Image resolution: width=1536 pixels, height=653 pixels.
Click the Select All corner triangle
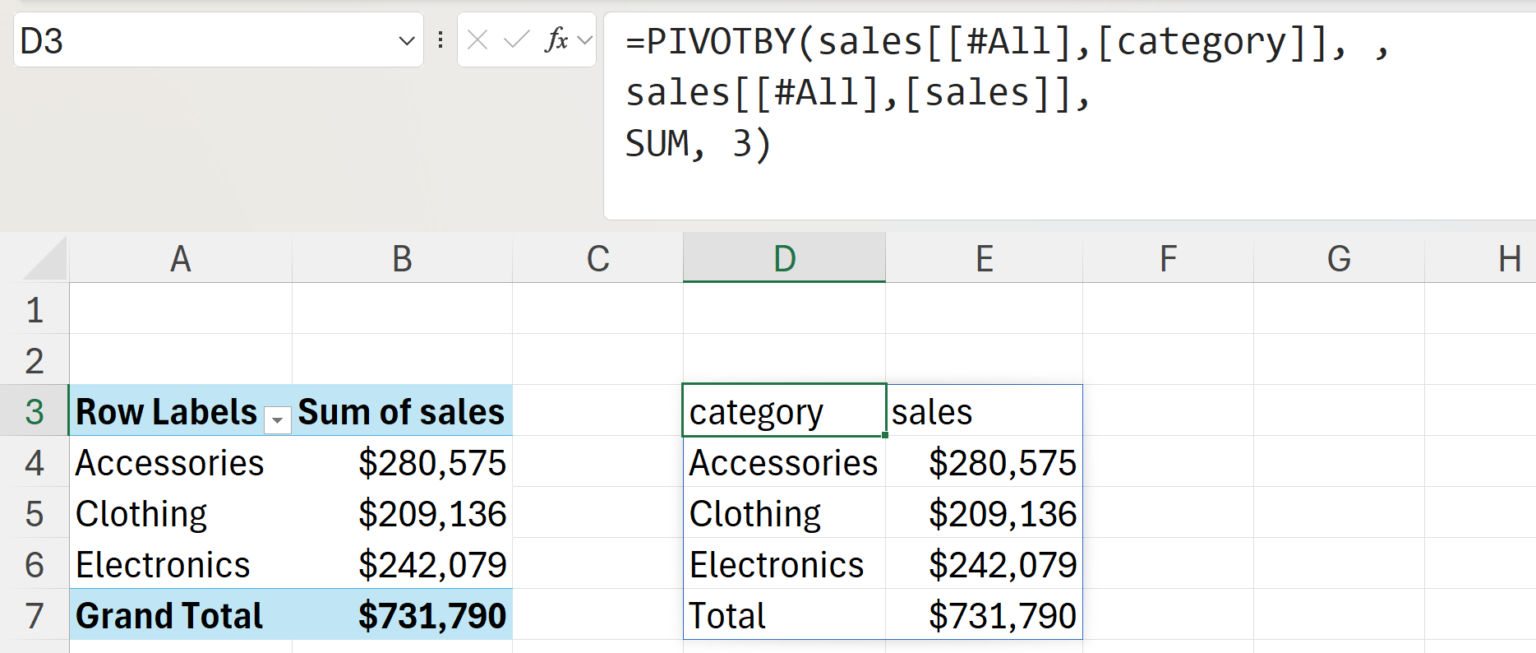[x=44, y=260]
